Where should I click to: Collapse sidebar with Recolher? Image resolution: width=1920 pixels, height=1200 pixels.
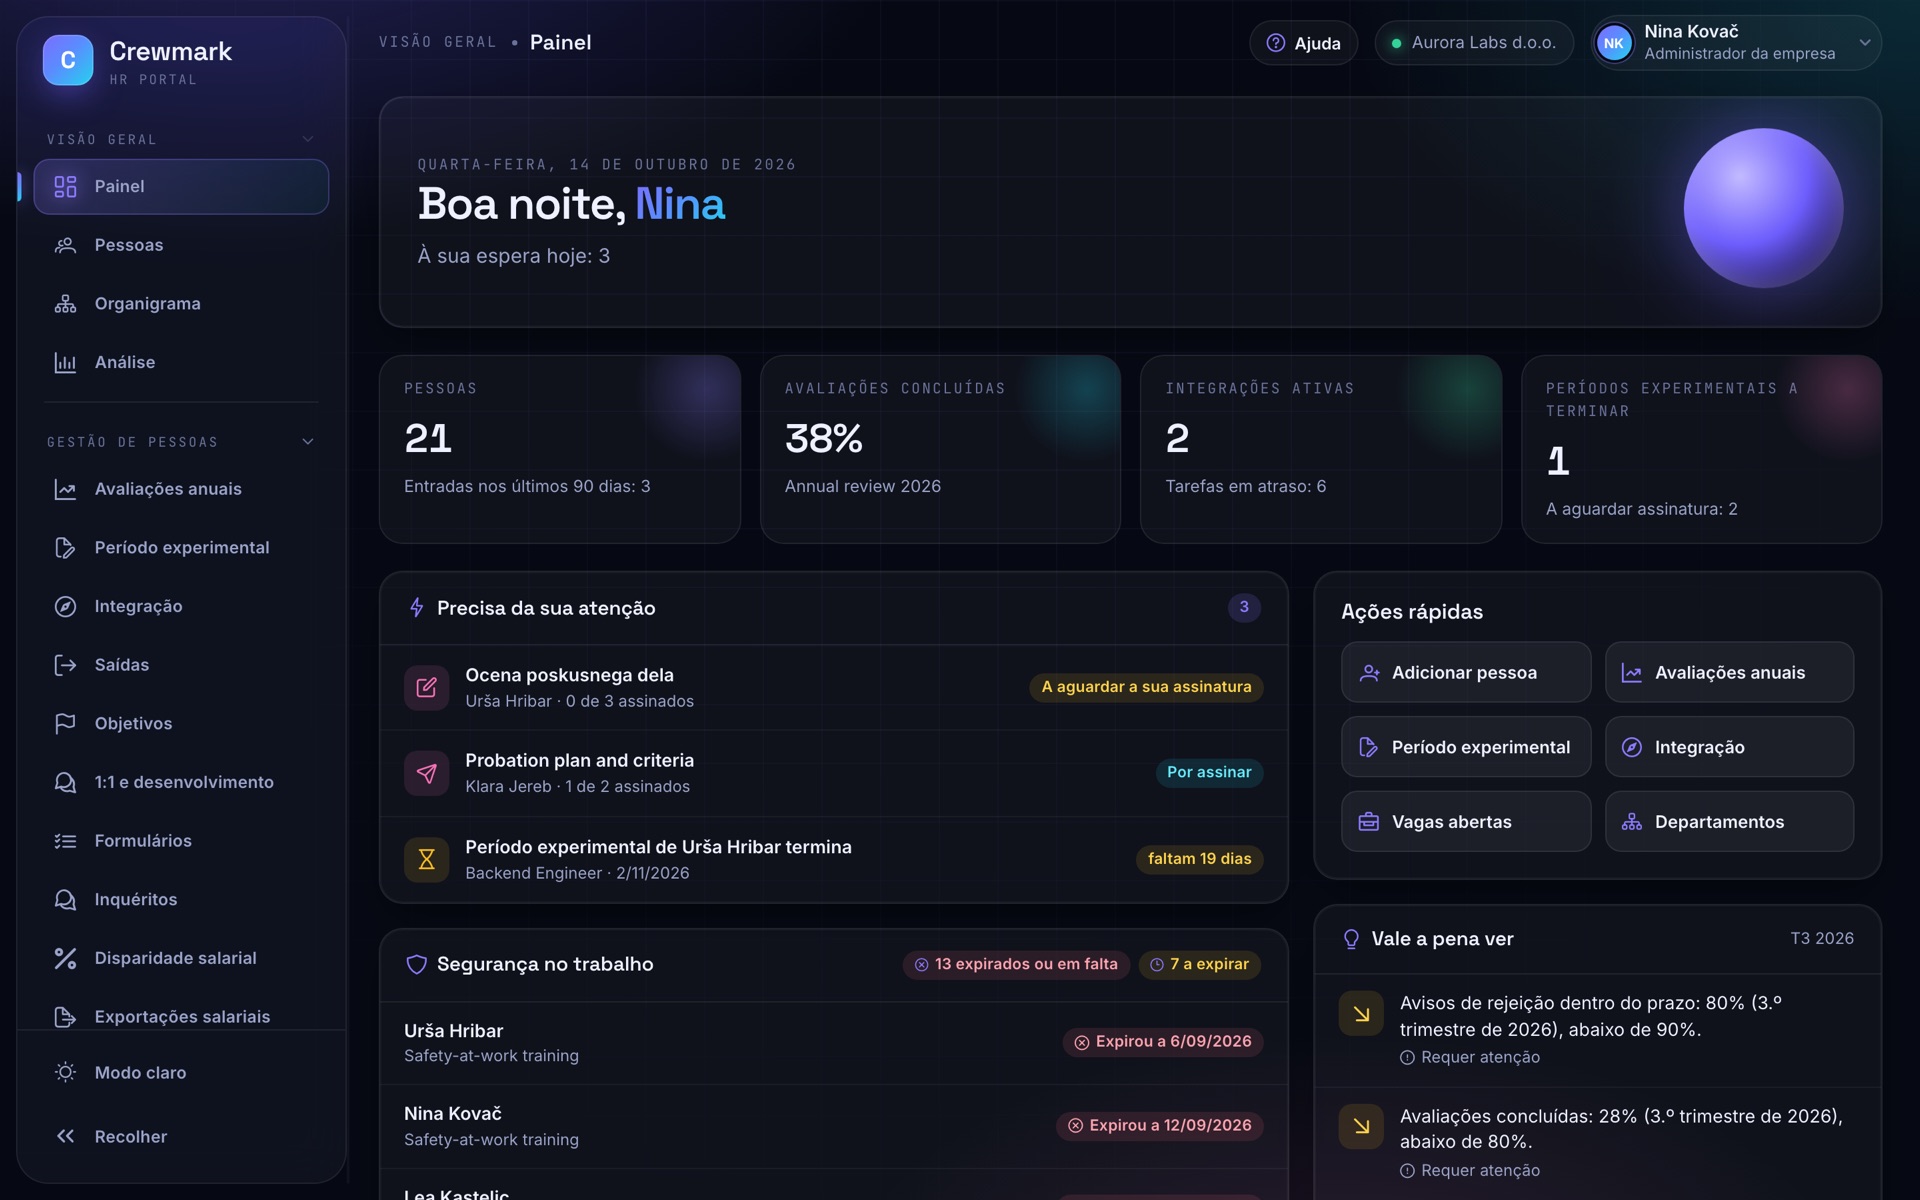pyautogui.click(x=181, y=1137)
